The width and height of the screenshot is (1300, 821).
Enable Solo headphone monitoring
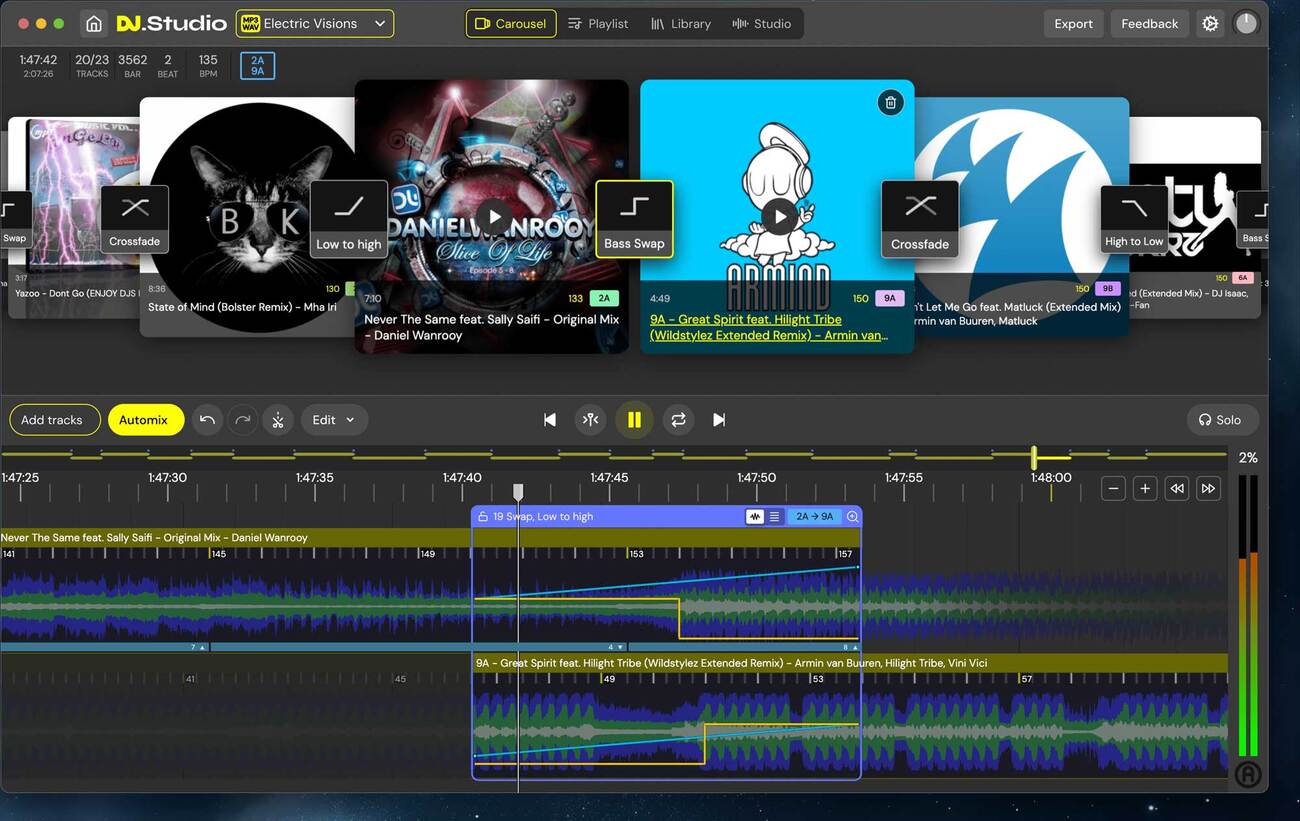(x=1222, y=420)
